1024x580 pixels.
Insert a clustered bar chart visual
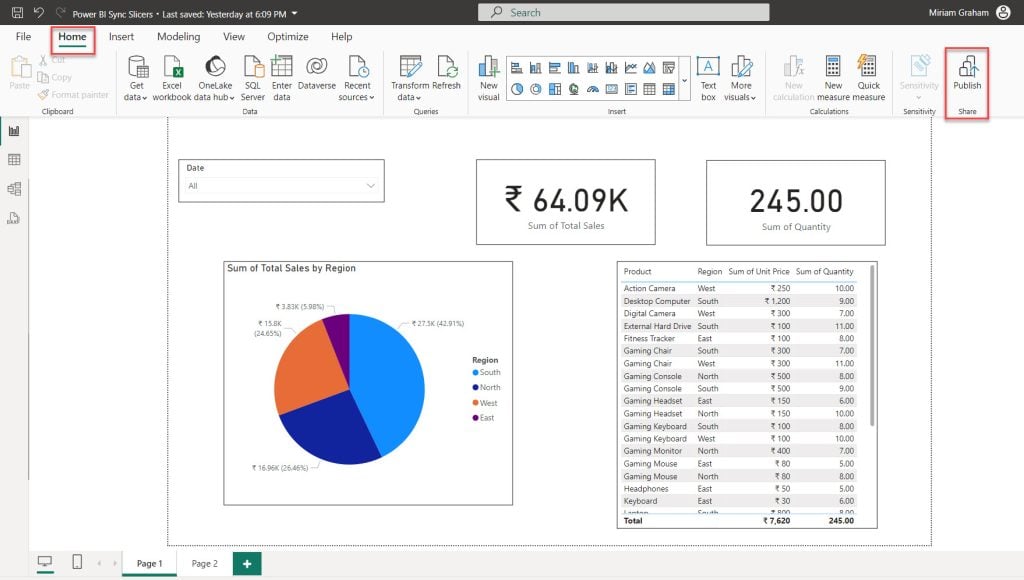tap(554, 68)
